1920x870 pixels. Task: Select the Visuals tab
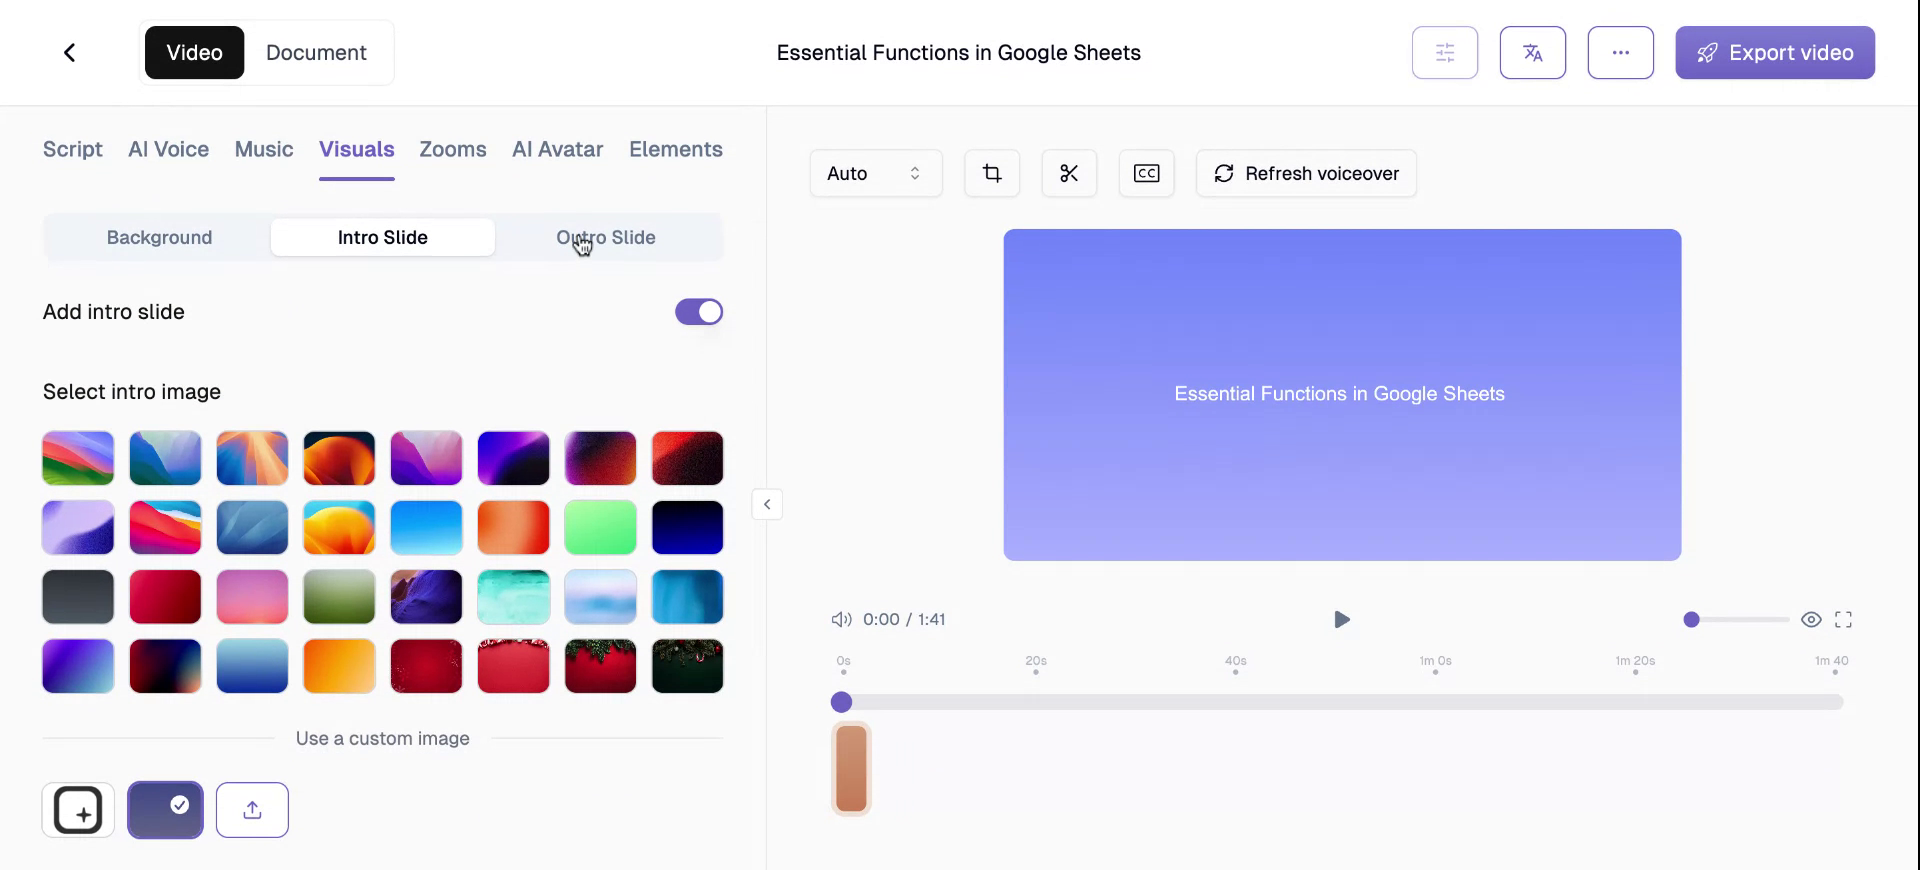[x=357, y=149]
